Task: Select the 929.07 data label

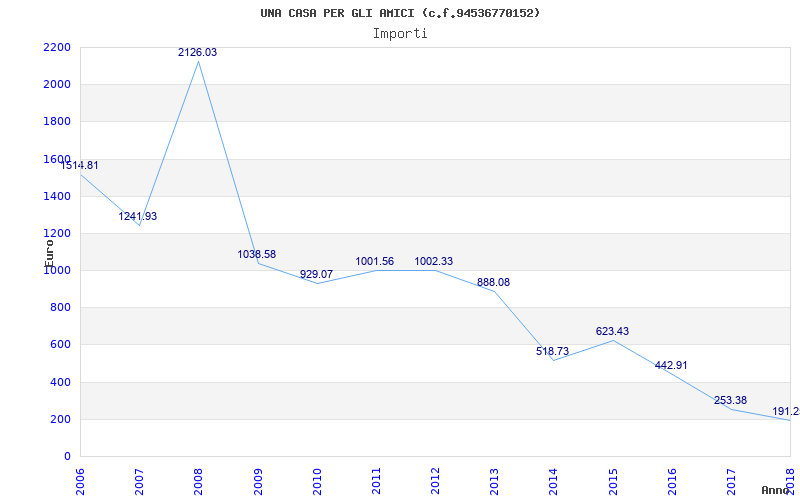Action: coord(316,274)
